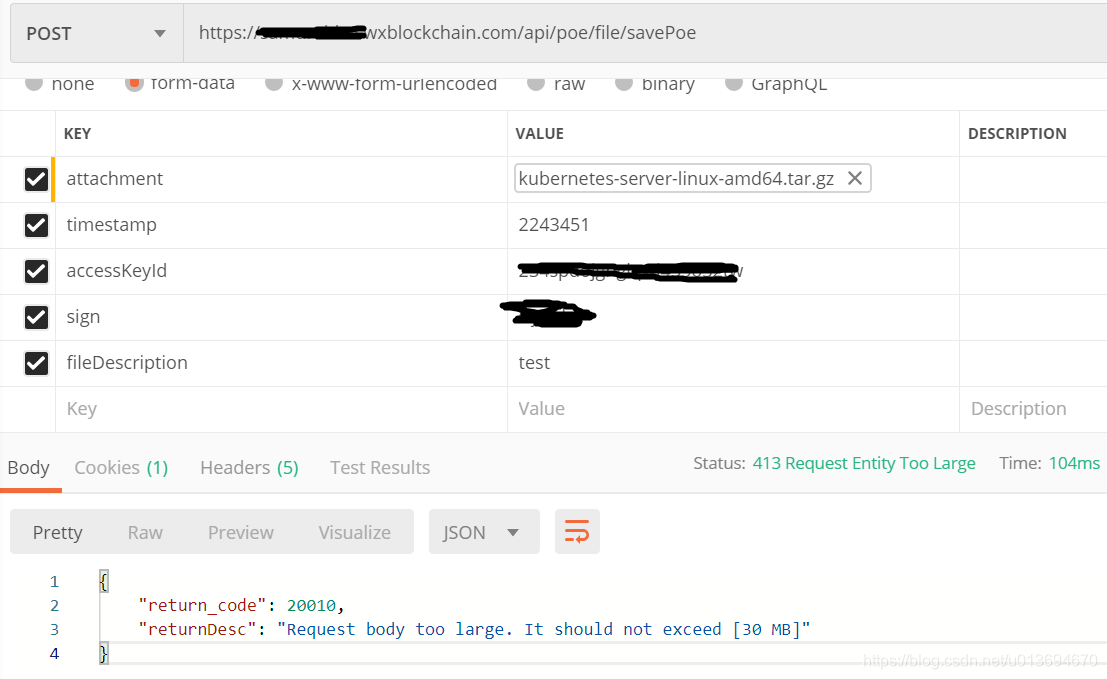The height and width of the screenshot is (679, 1107).
Task: Uncheck the sign parameter row
Action: (x=37, y=317)
